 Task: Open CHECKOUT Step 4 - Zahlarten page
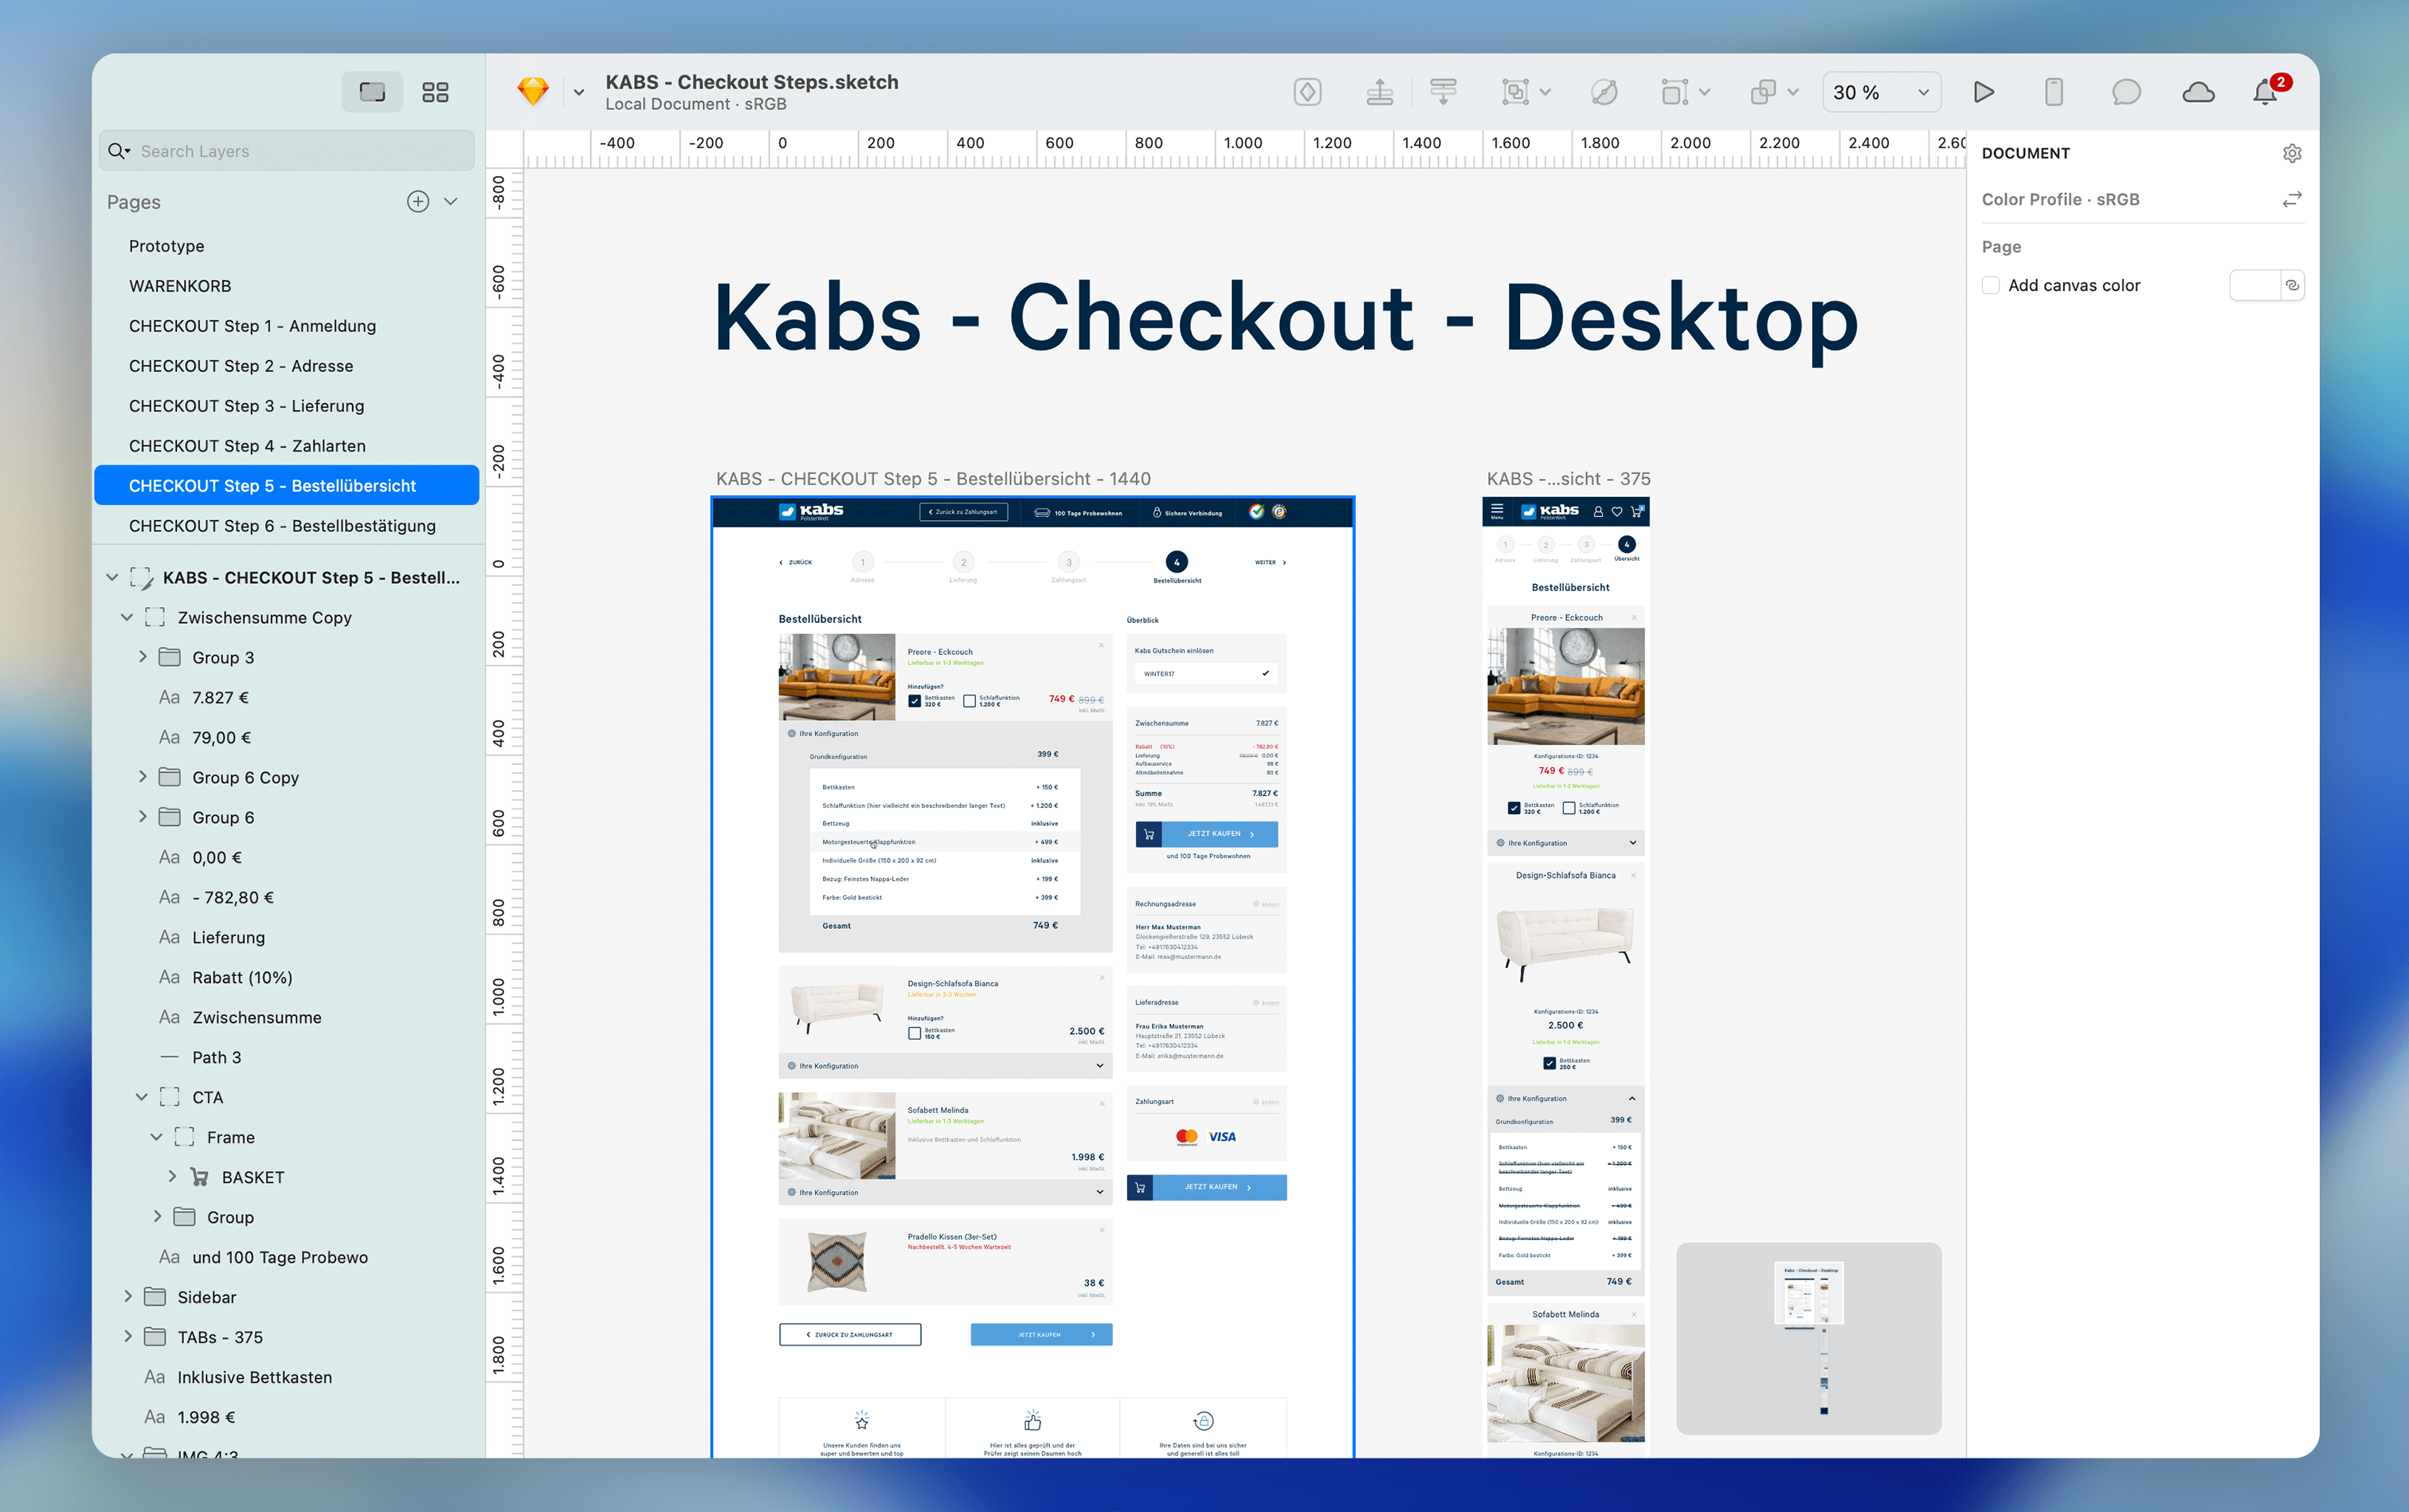(x=247, y=446)
